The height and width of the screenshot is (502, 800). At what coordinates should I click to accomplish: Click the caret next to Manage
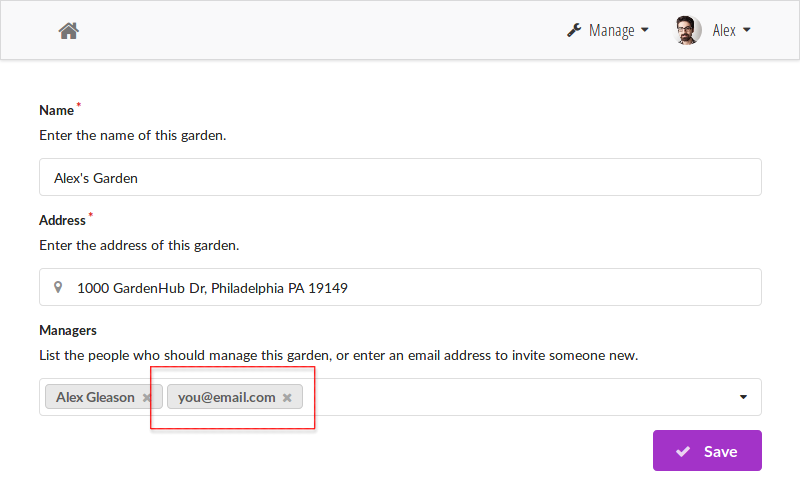644,30
